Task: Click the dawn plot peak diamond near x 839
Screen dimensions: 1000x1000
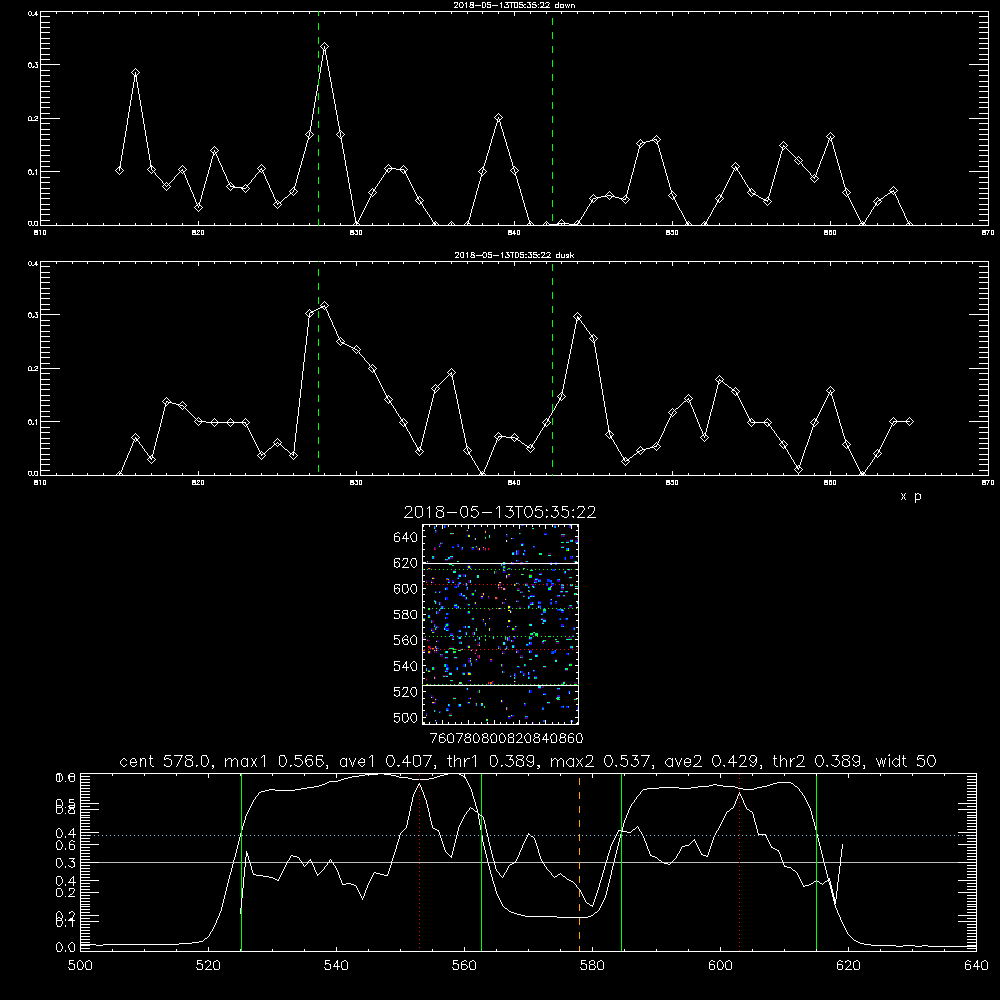Action: (499, 117)
